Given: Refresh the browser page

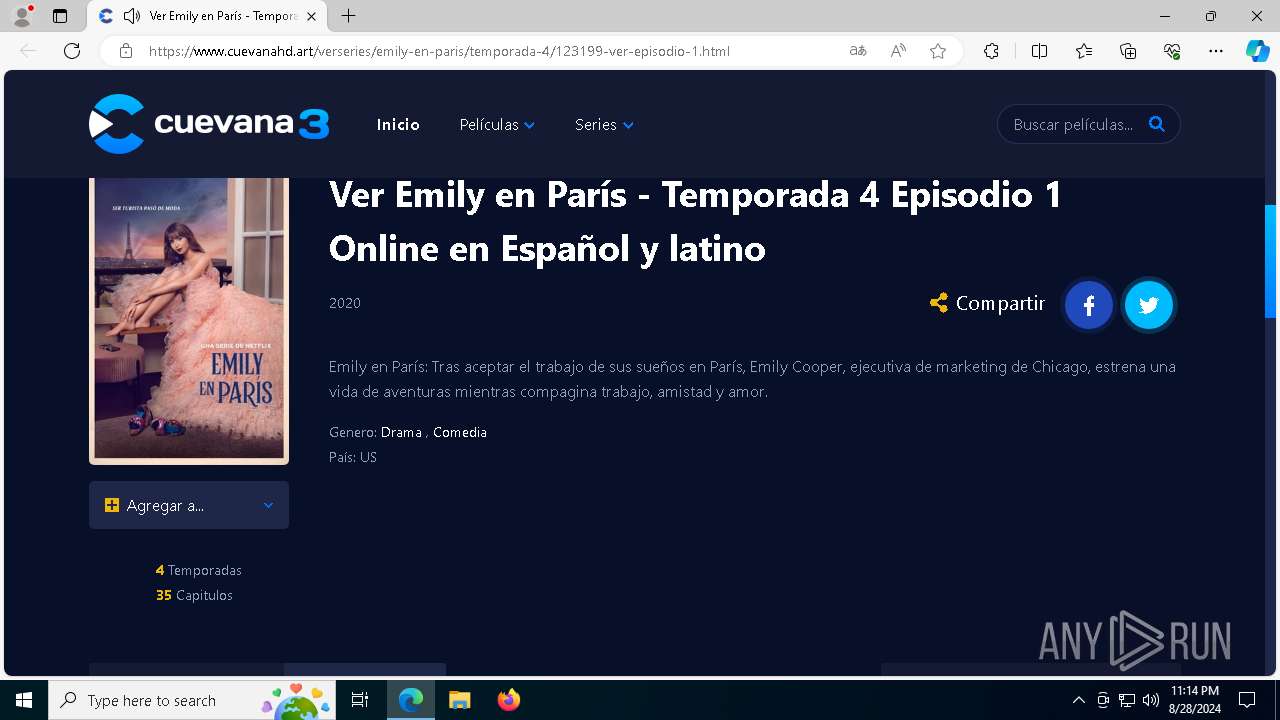Looking at the screenshot, I should (72, 51).
